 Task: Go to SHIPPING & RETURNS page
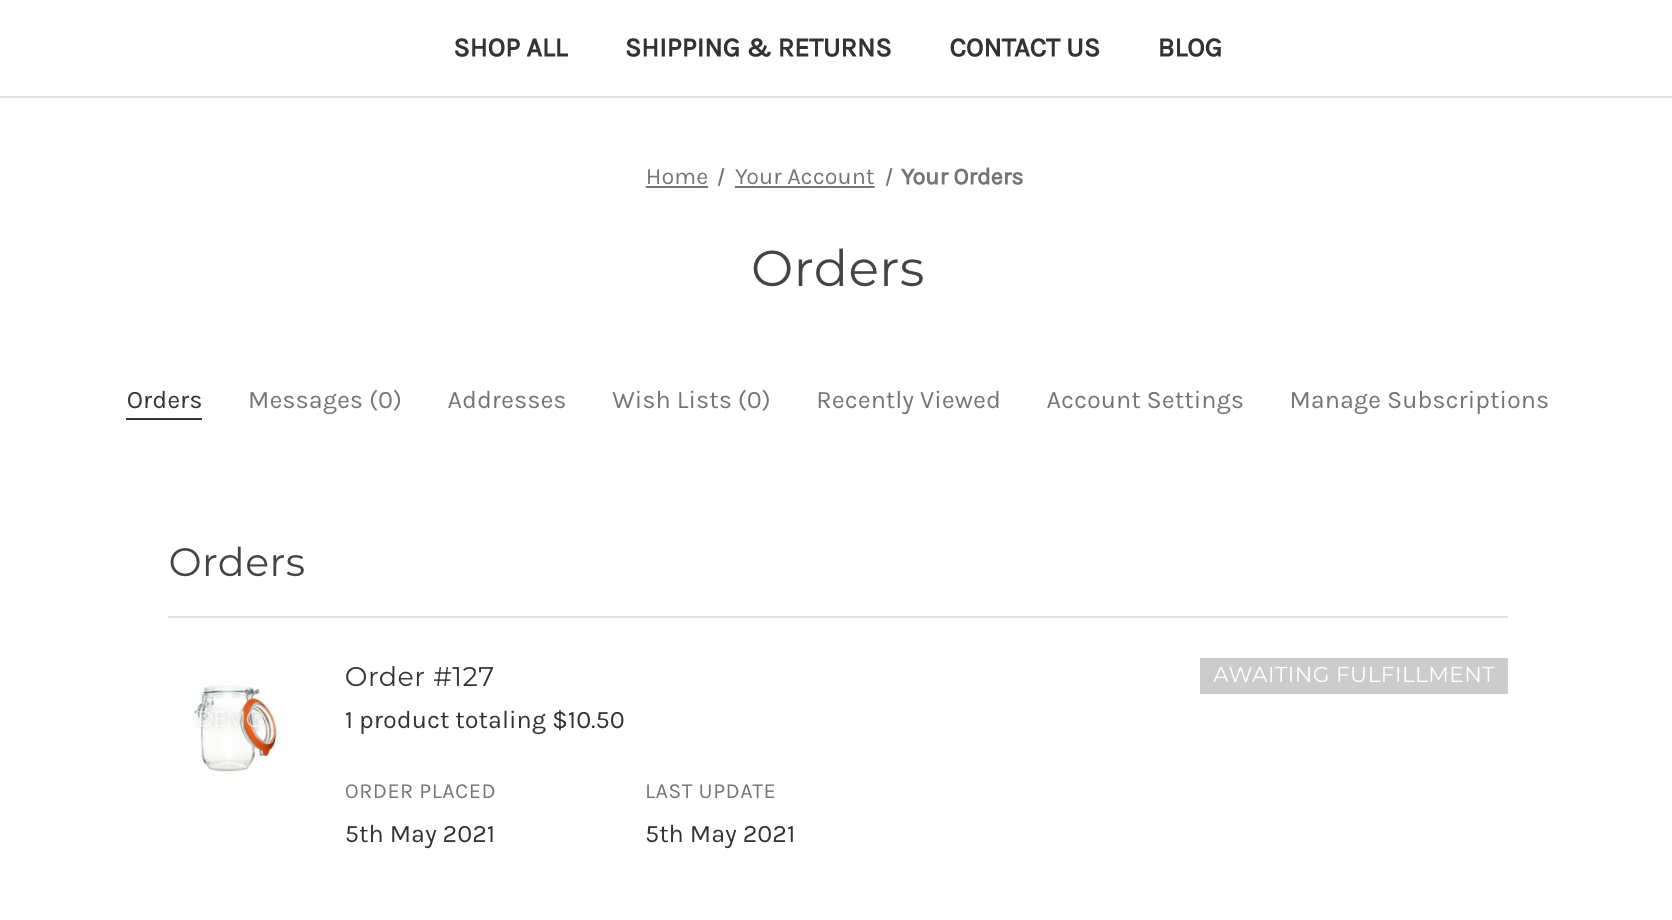point(758,48)
